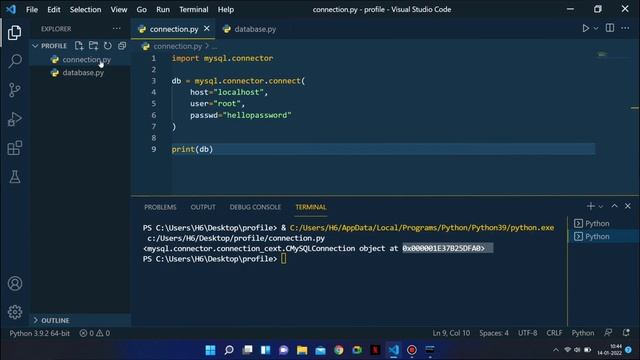This screenshot has height=360, width=640.
Task: Create a new file in PROFILE folder
Action: click(x=79, y=46)
